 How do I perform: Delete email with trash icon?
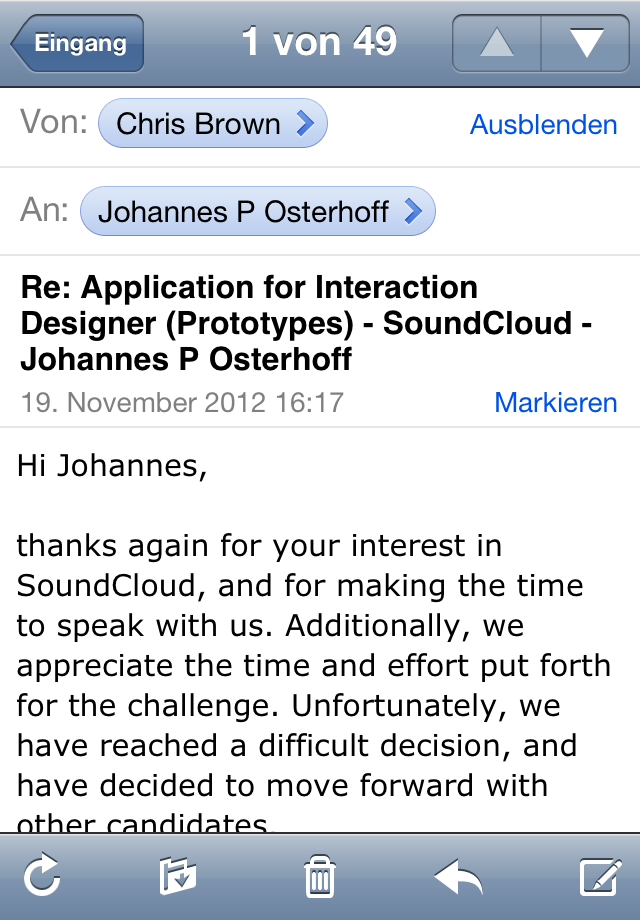tap(319, 877)
